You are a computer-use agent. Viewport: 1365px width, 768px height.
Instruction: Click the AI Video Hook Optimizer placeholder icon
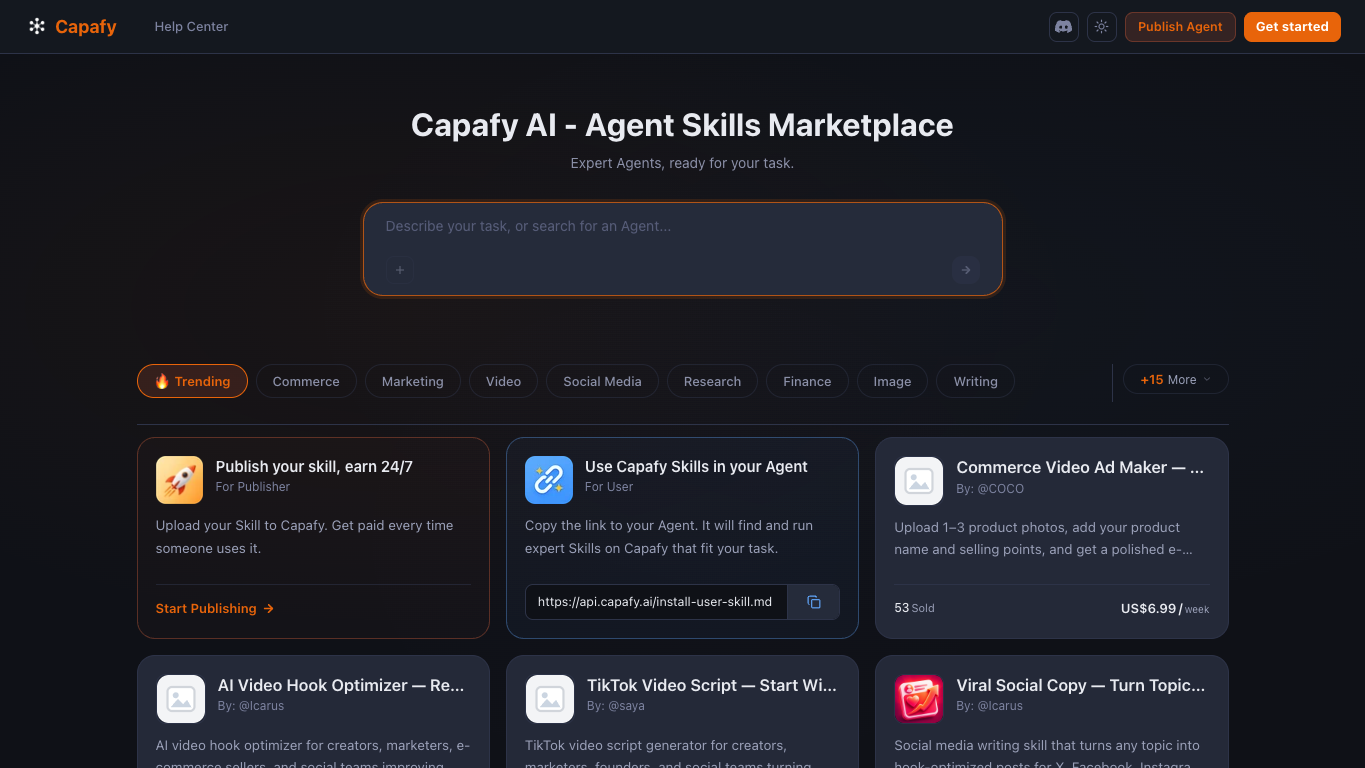181,699
